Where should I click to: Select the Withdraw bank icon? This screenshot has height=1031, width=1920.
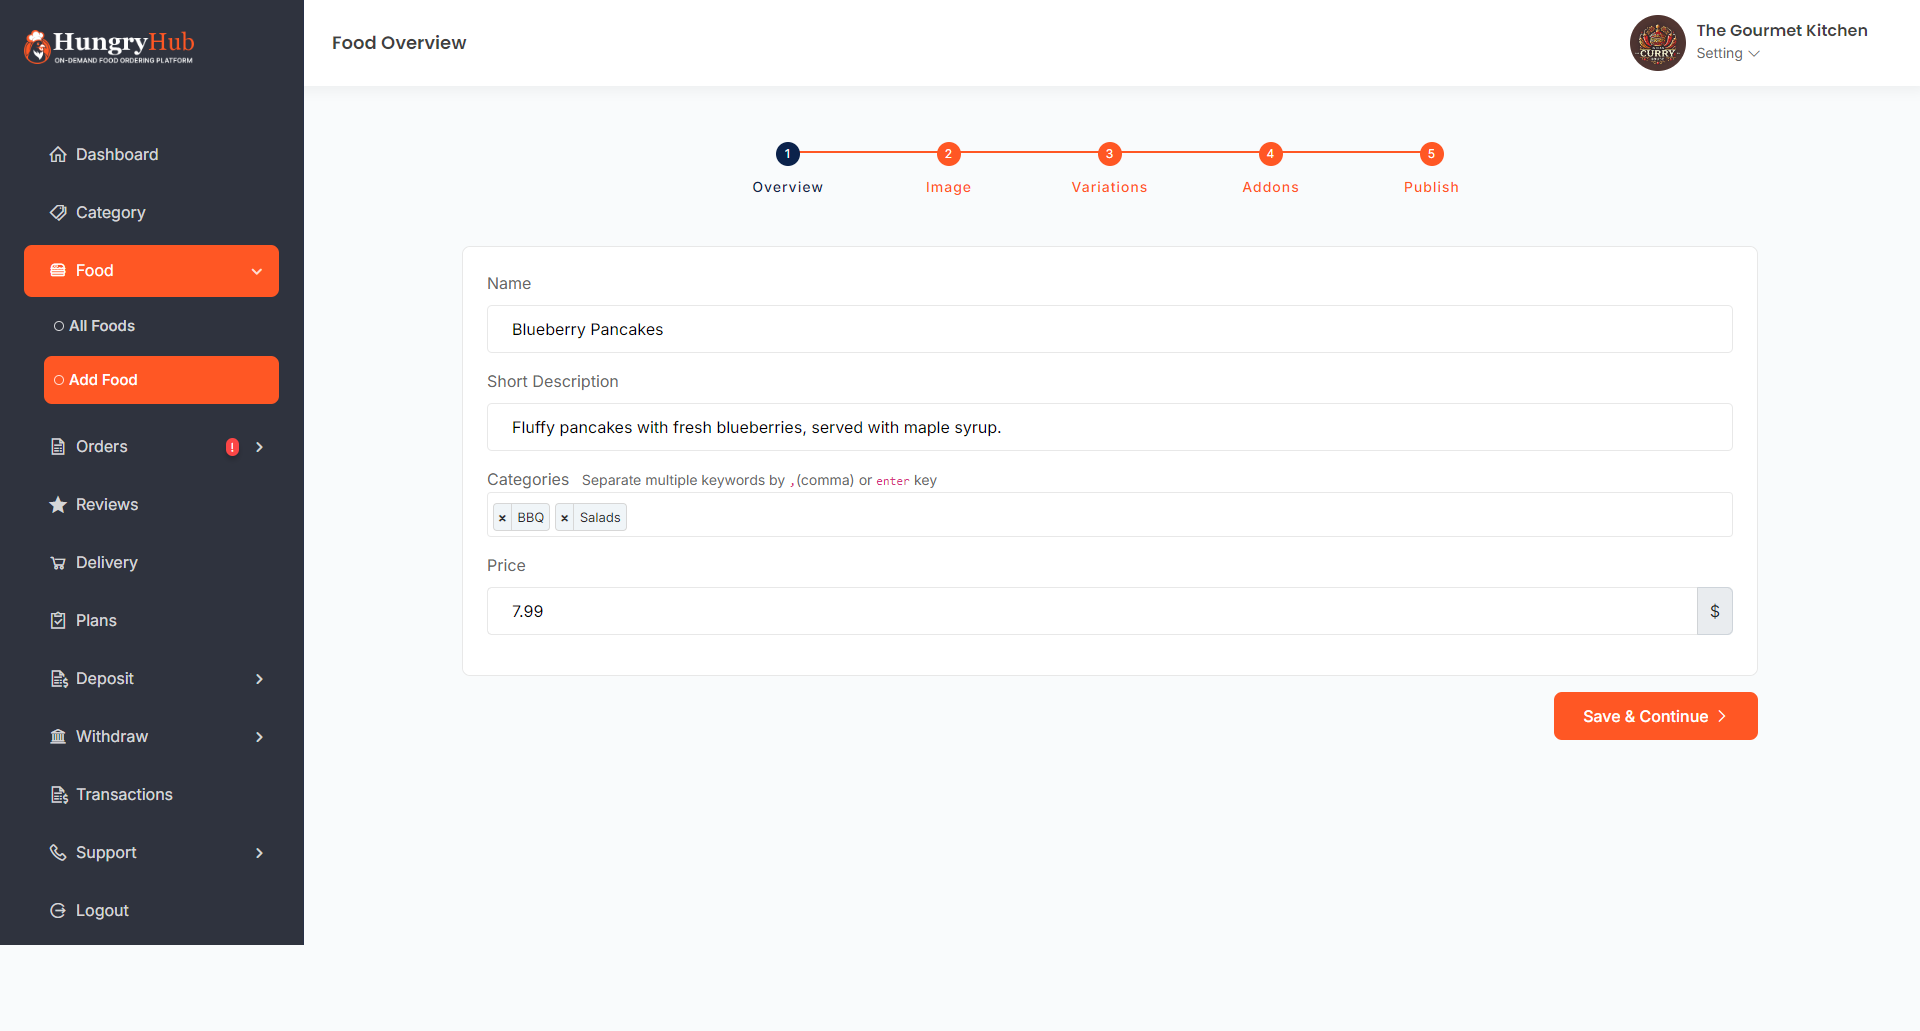pyautogui.click(x=57, y=736)
